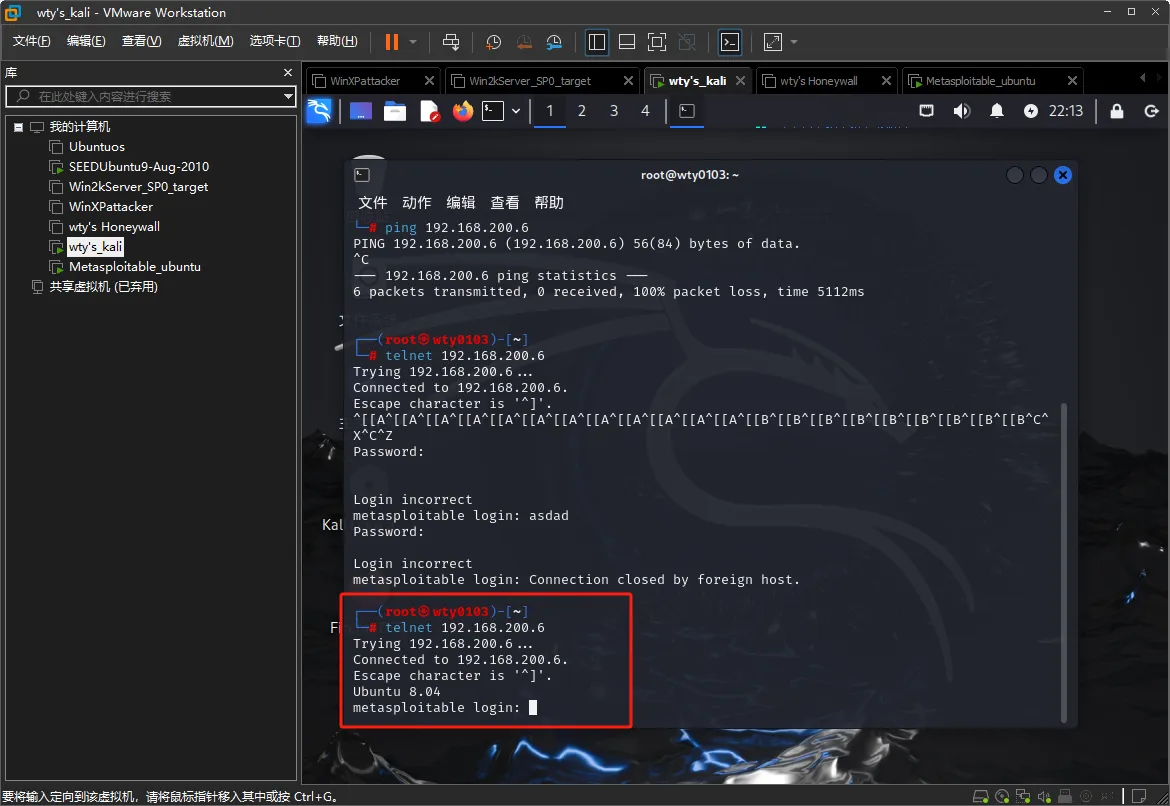The width and height of the screenshot is (1170, 806).
Task: Open the 帮助(H) menu in VMware
Action: coord(337,41)
